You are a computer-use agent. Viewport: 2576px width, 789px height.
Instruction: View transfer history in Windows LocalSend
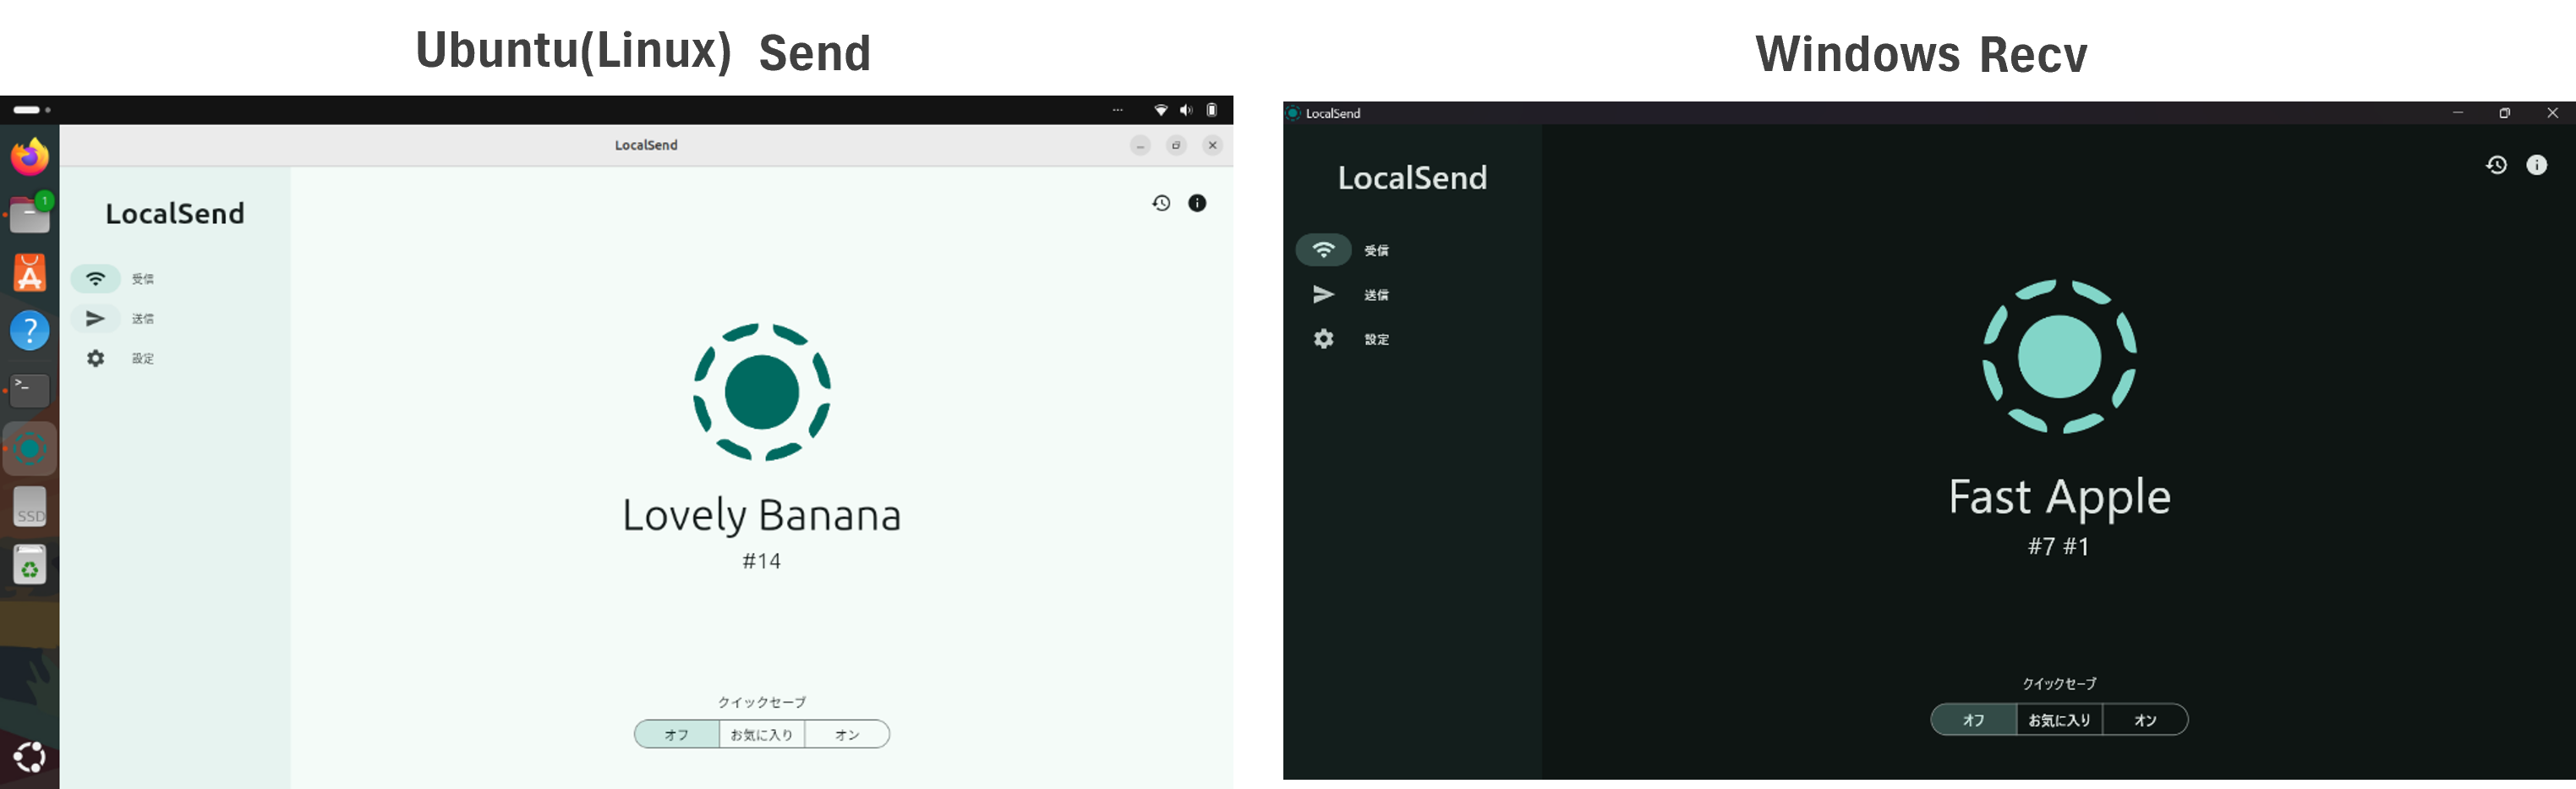coord(2497,165)
